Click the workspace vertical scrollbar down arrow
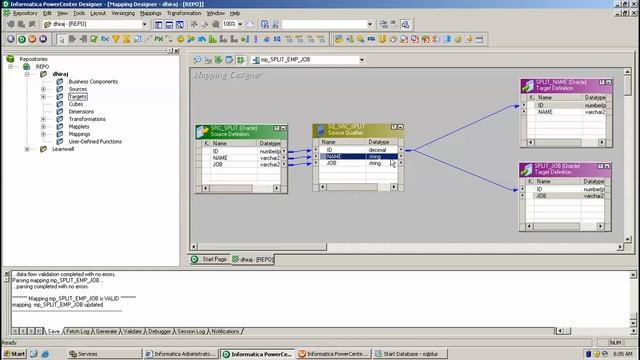The height and width of the screenshot is (360, 640). [x=628, y=240]
